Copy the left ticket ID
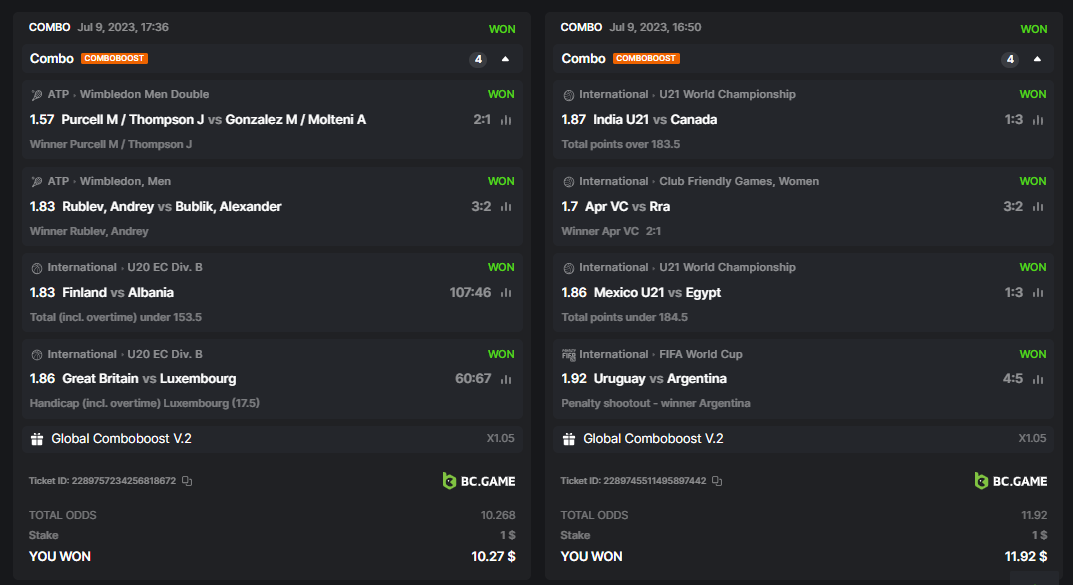The height and width of the screenshot is (585, 1073). [187, 481]
